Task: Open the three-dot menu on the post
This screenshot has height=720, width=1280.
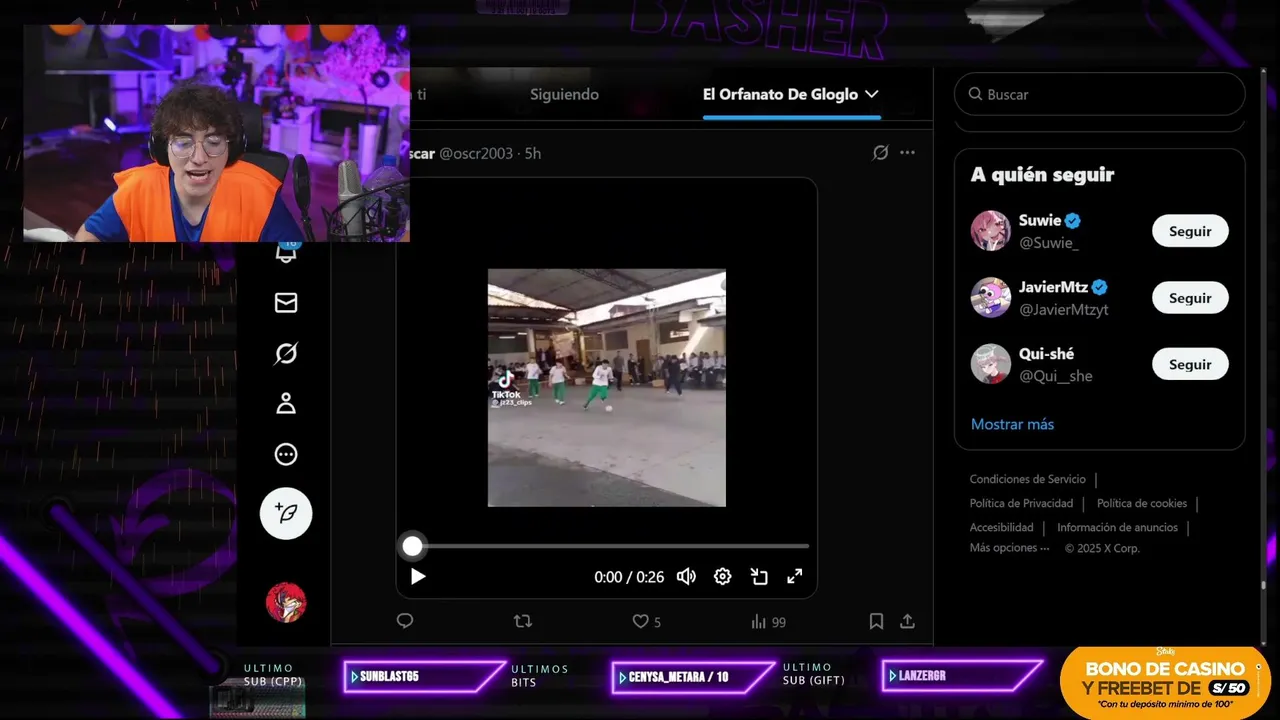Action: pyautogui.click(x=907, y=153)
